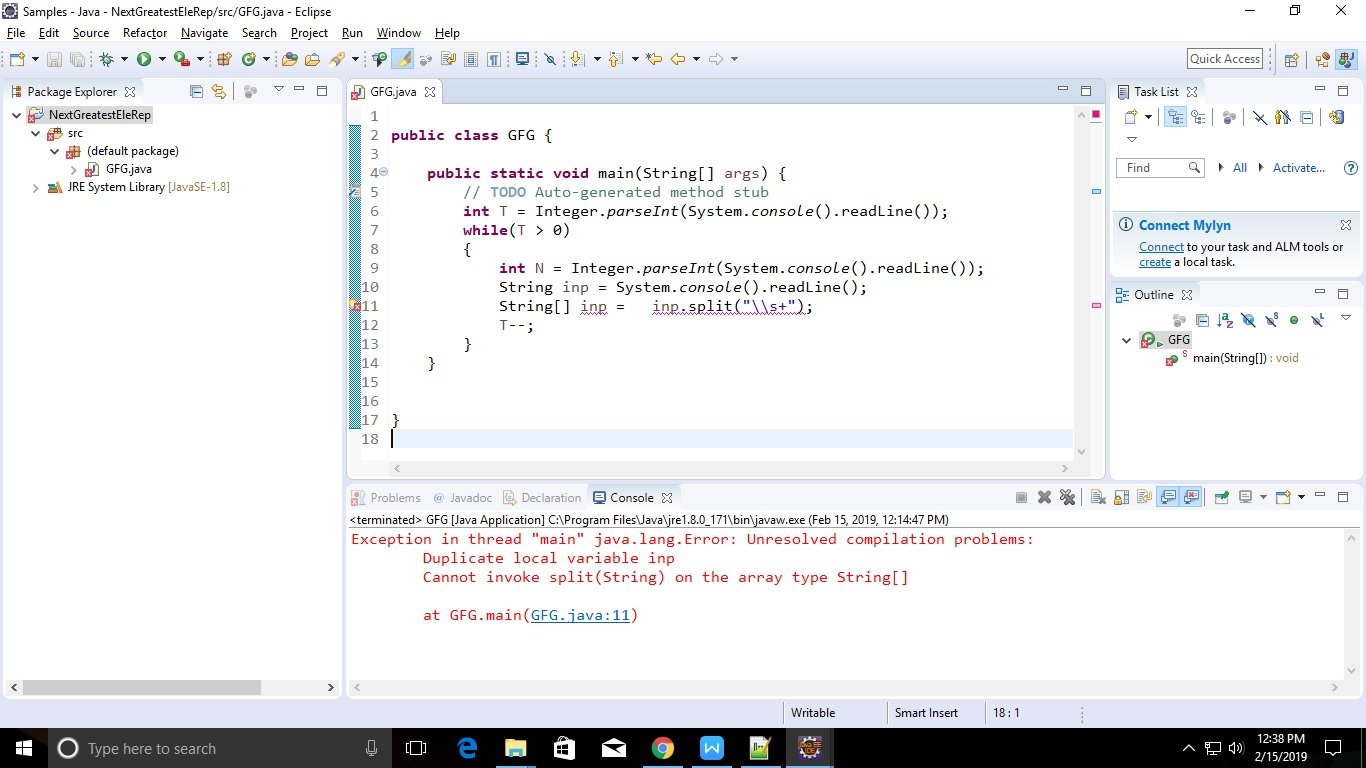Open Microsoft Edge from taskbar
The image size is (1366, 768).
point(467,748)
